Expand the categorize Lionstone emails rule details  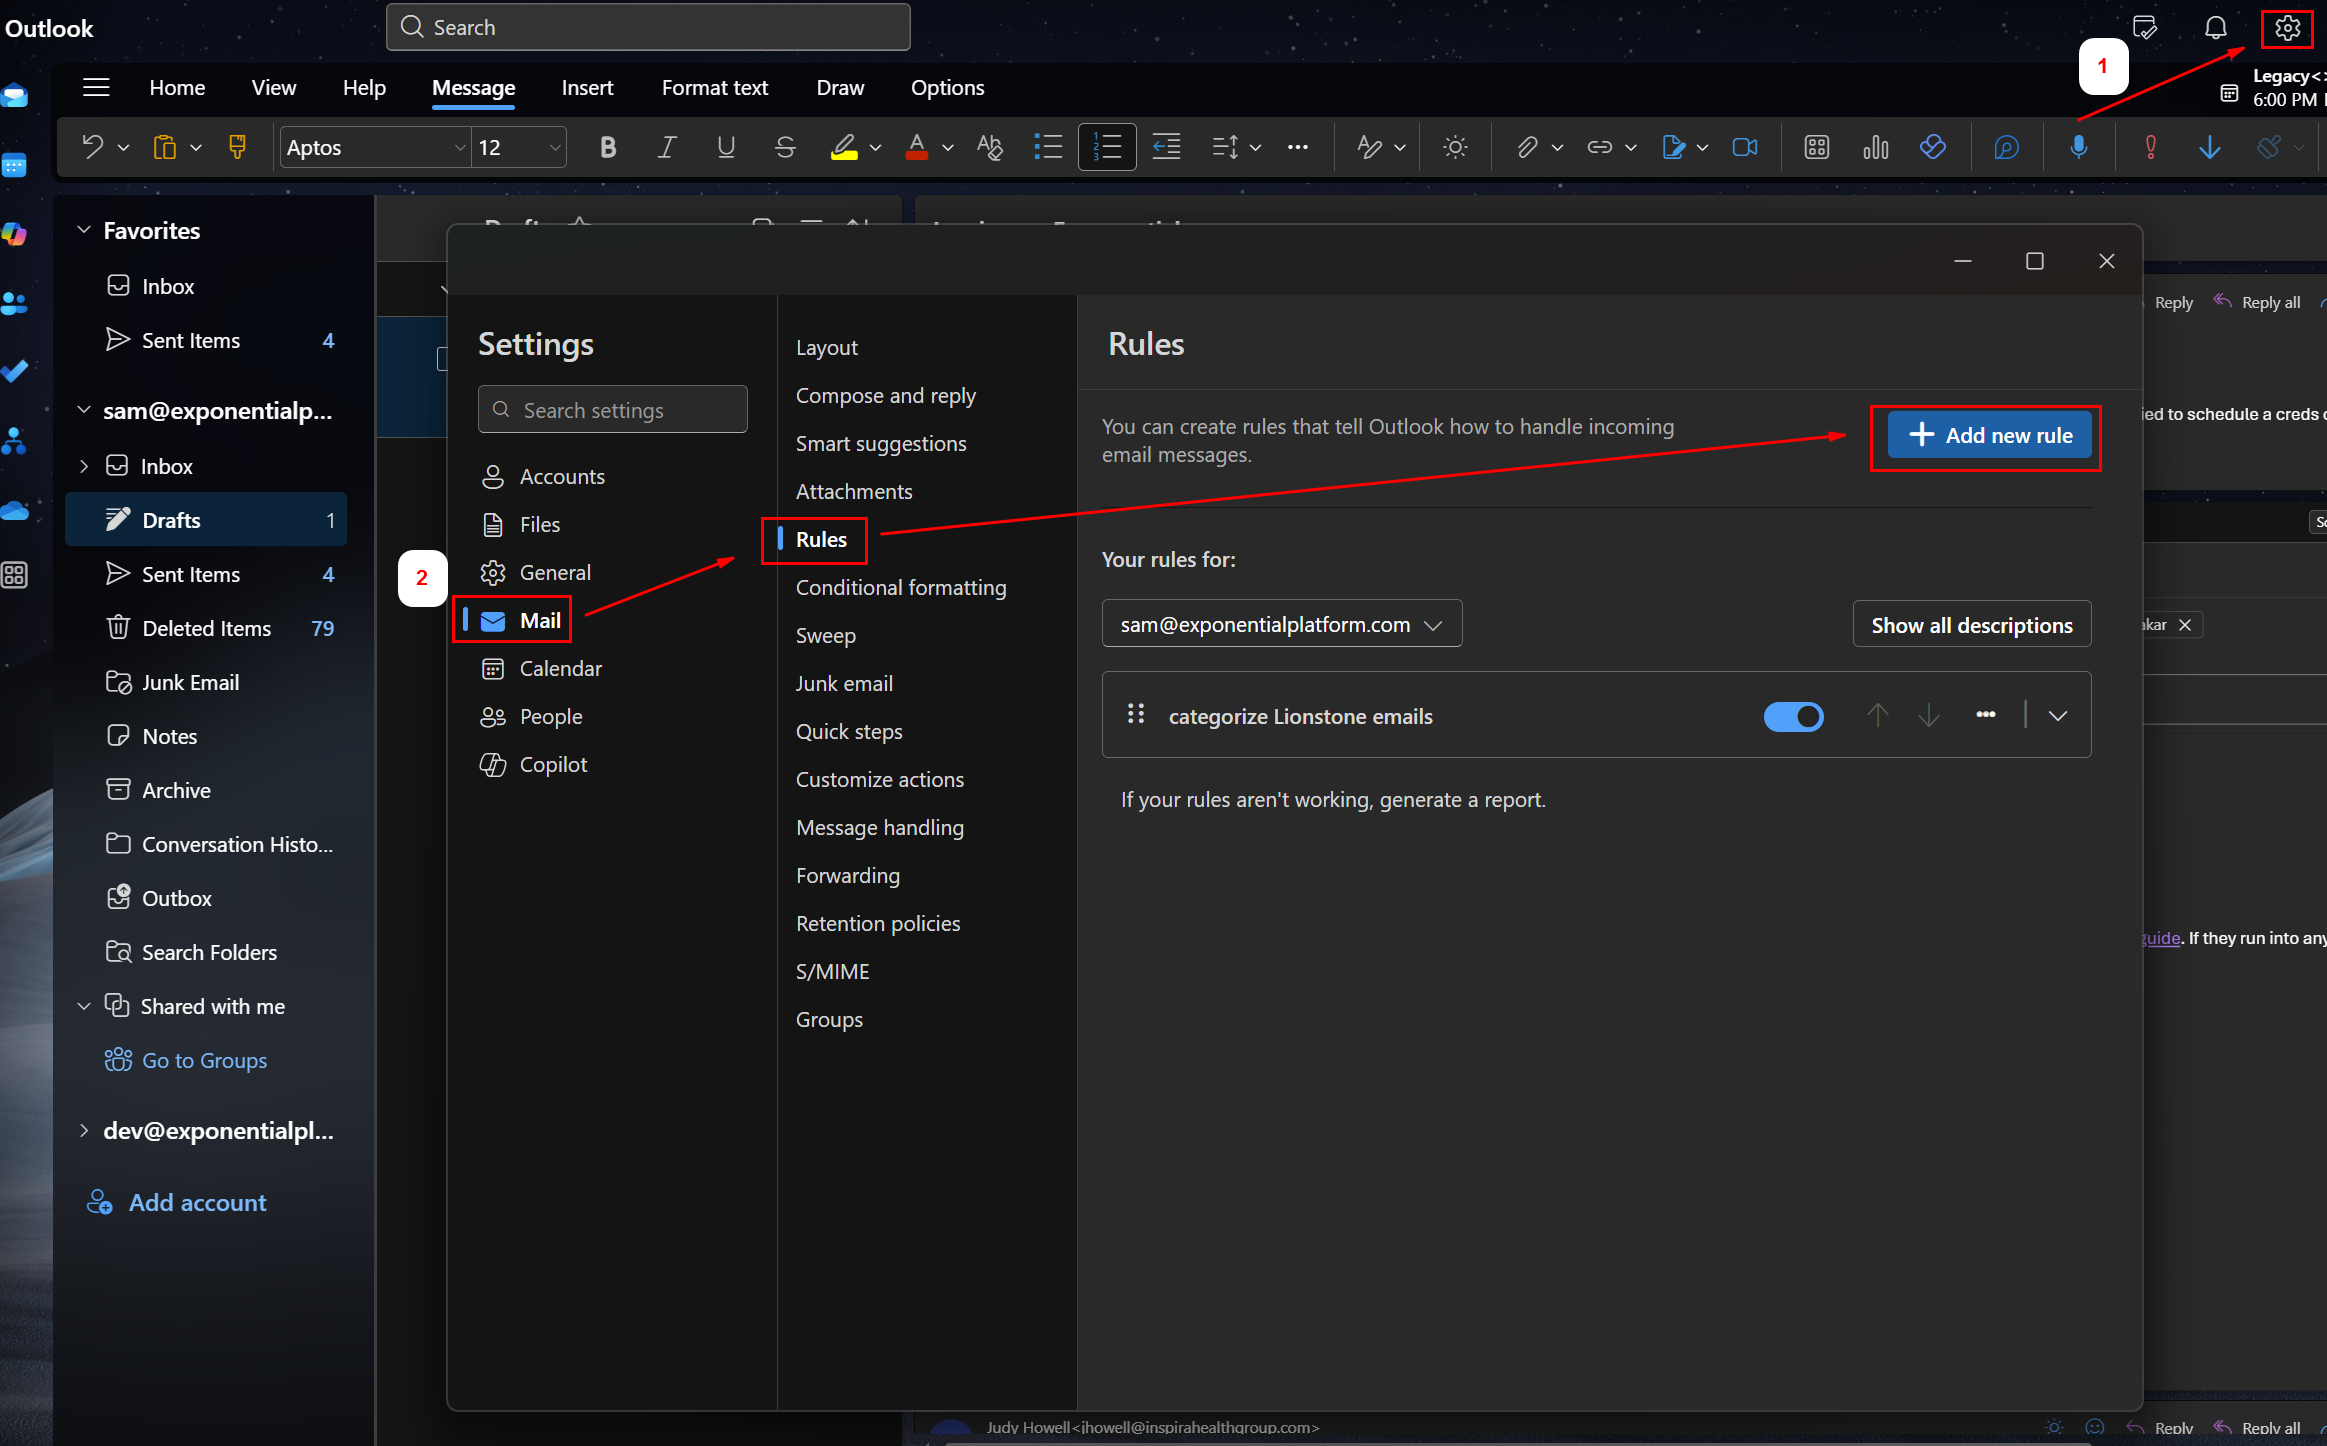pos(2058,716)
